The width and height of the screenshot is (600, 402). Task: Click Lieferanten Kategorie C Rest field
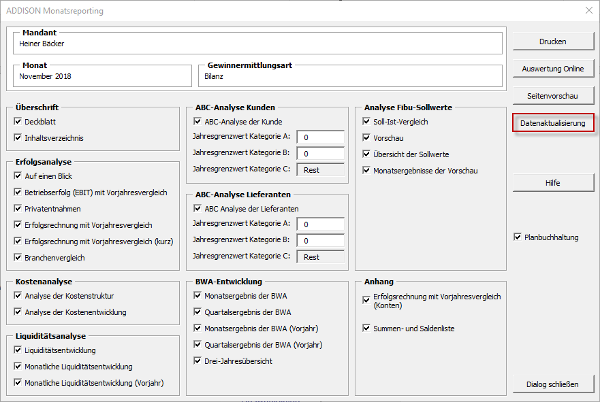tap(321, 257)
